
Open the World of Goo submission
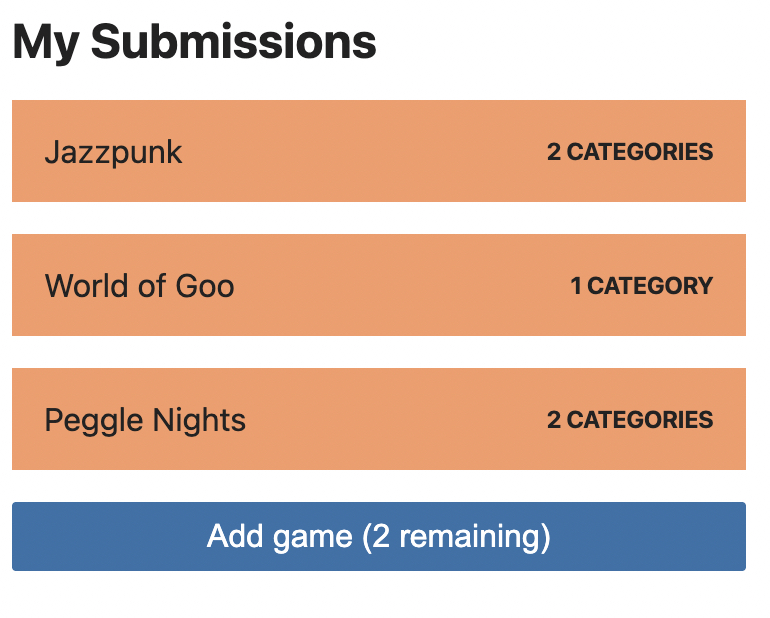click(378, 285)
